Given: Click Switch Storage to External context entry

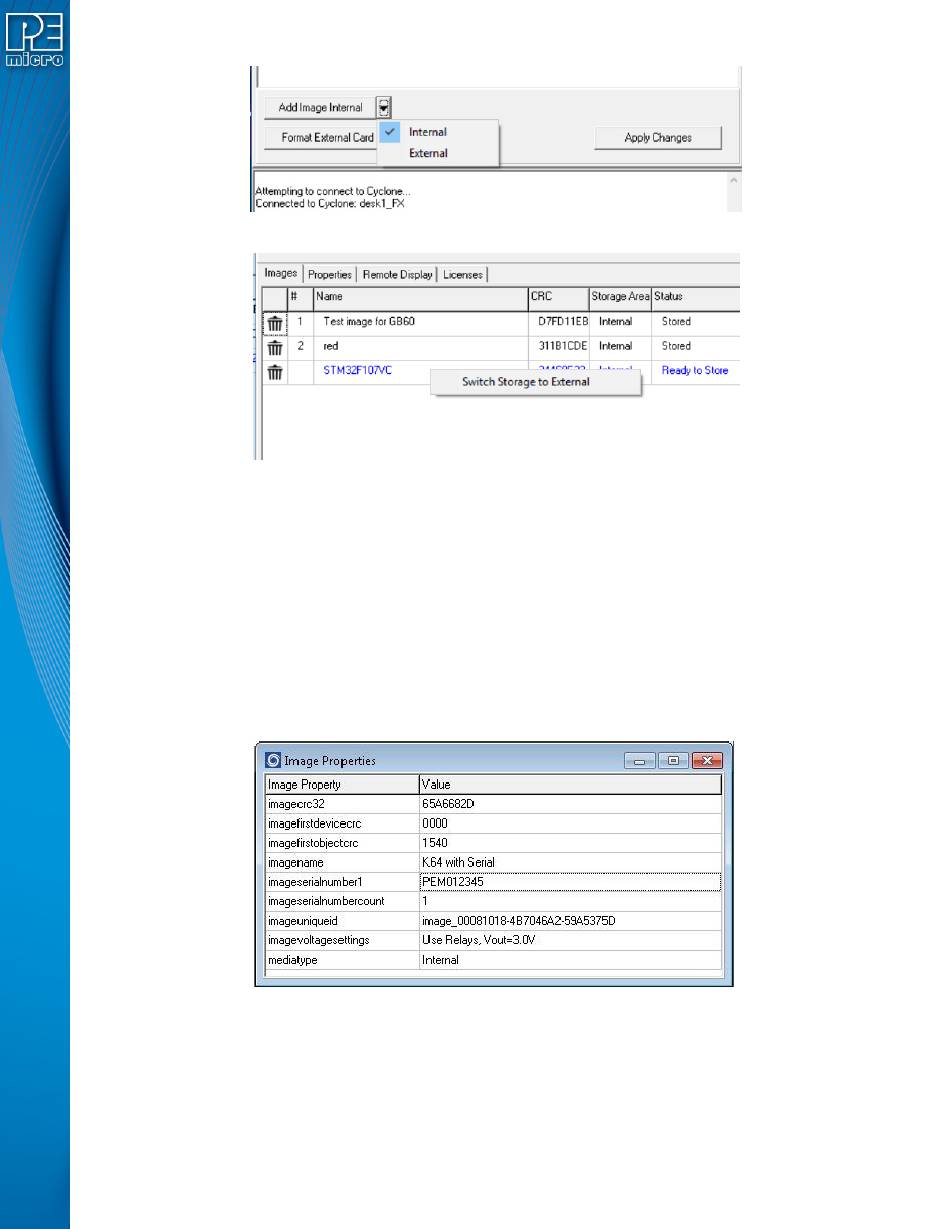Looking at the screenshot, I should coord(536,382).
